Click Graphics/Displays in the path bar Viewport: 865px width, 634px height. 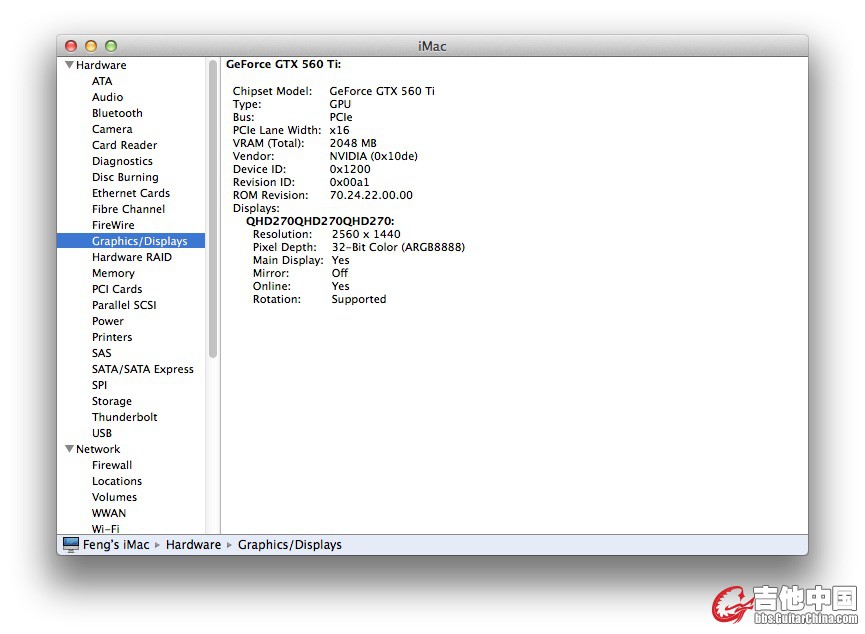coord(289,545)
